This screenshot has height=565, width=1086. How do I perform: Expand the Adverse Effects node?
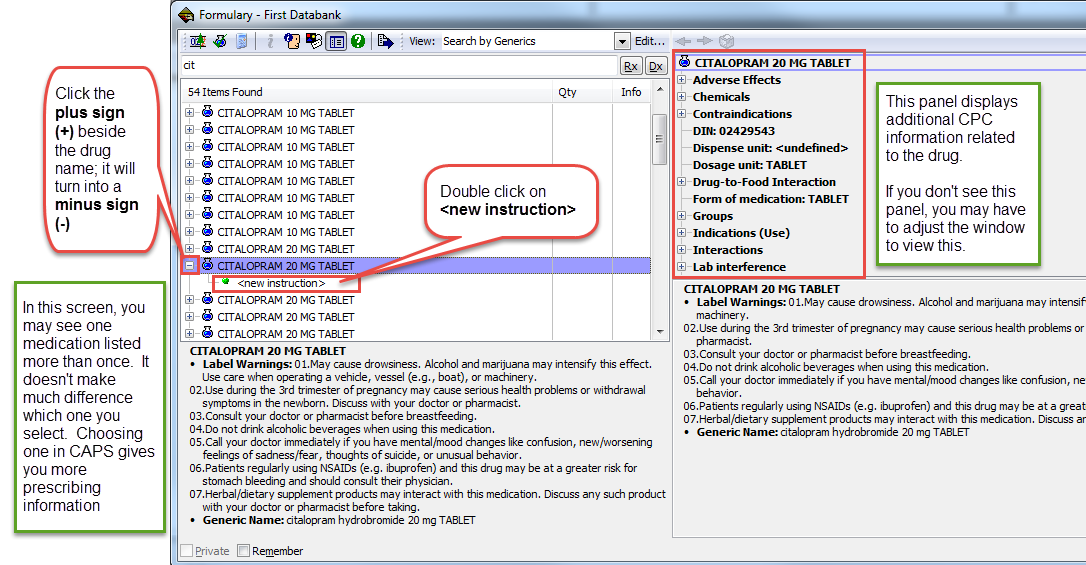tap(682, 80)
